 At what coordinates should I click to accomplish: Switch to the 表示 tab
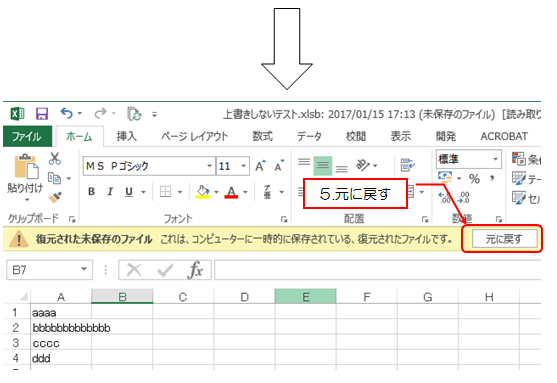(x=401, y=136)
